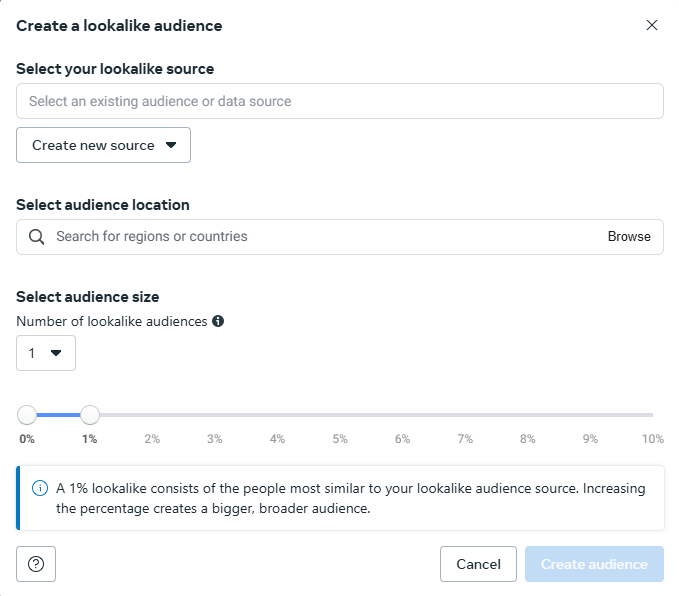The width and height of the screenshot is (679, 596).
Task: Cancel the lookalike audience creation
Action: 478,564
